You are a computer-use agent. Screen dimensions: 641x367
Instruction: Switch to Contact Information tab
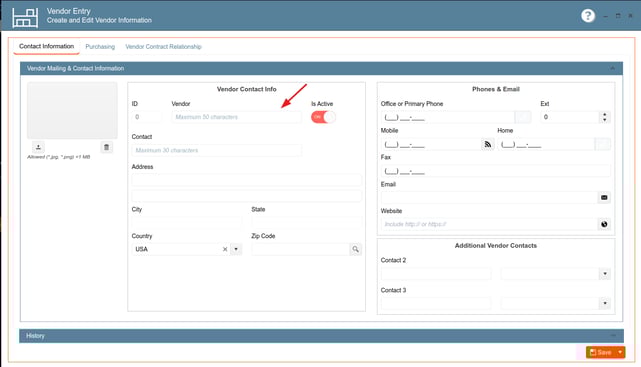pos(47,46)
